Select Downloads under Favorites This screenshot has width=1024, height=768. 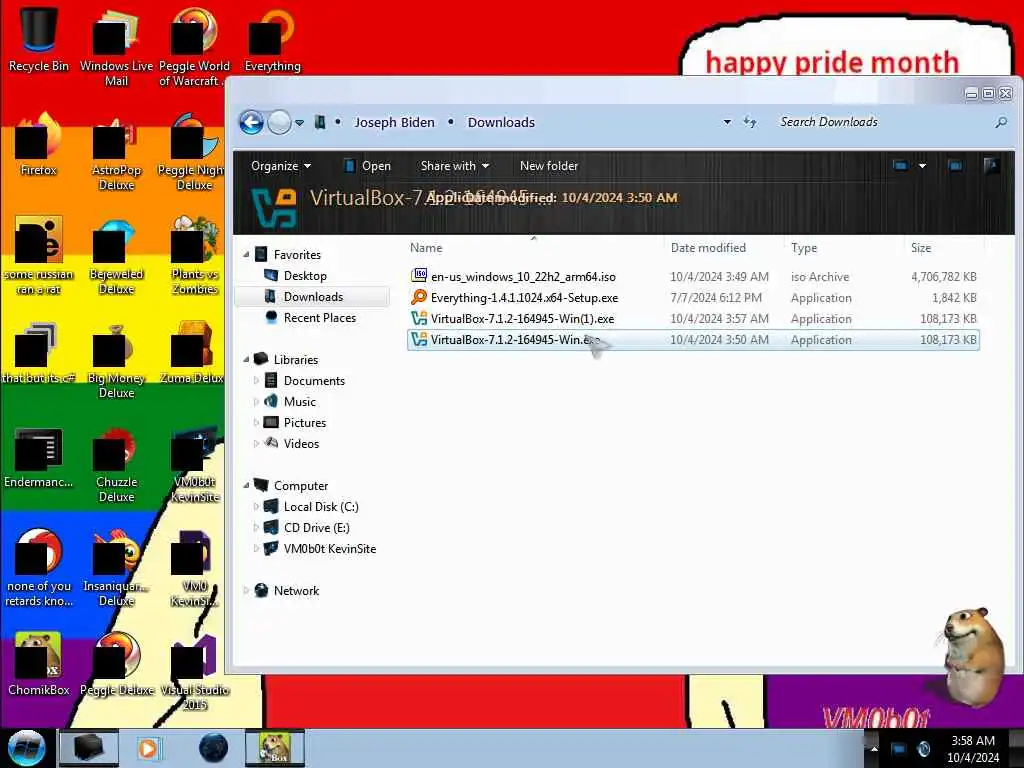click(313, 296)
